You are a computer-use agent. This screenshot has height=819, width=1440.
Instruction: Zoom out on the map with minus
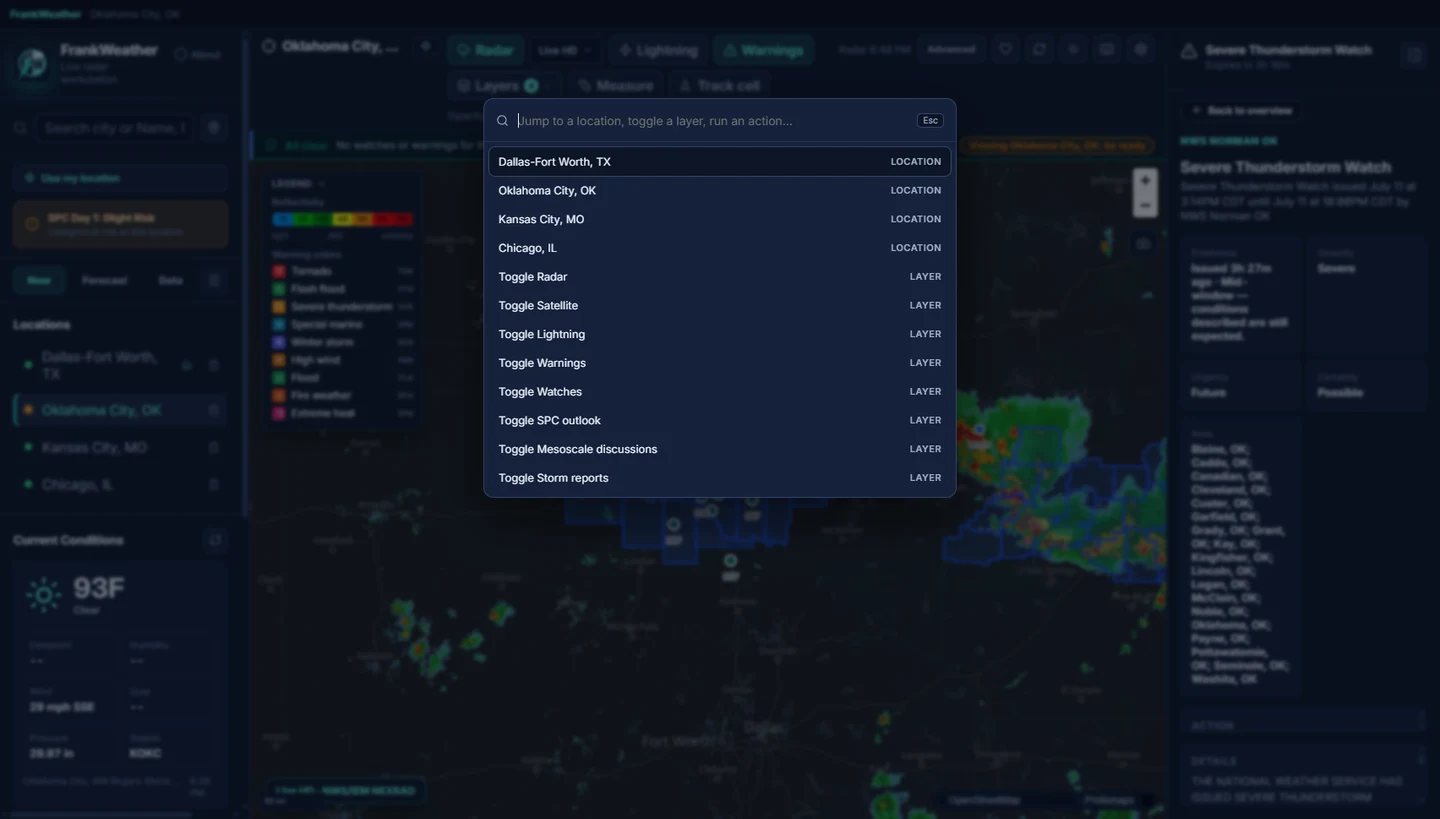pos(1145,205)
